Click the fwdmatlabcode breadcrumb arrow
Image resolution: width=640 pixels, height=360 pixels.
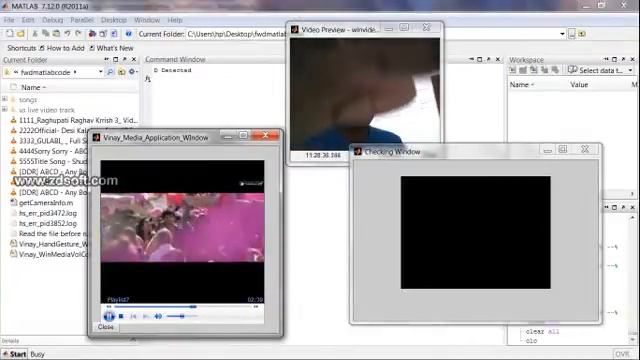click(x=75, y=72)
